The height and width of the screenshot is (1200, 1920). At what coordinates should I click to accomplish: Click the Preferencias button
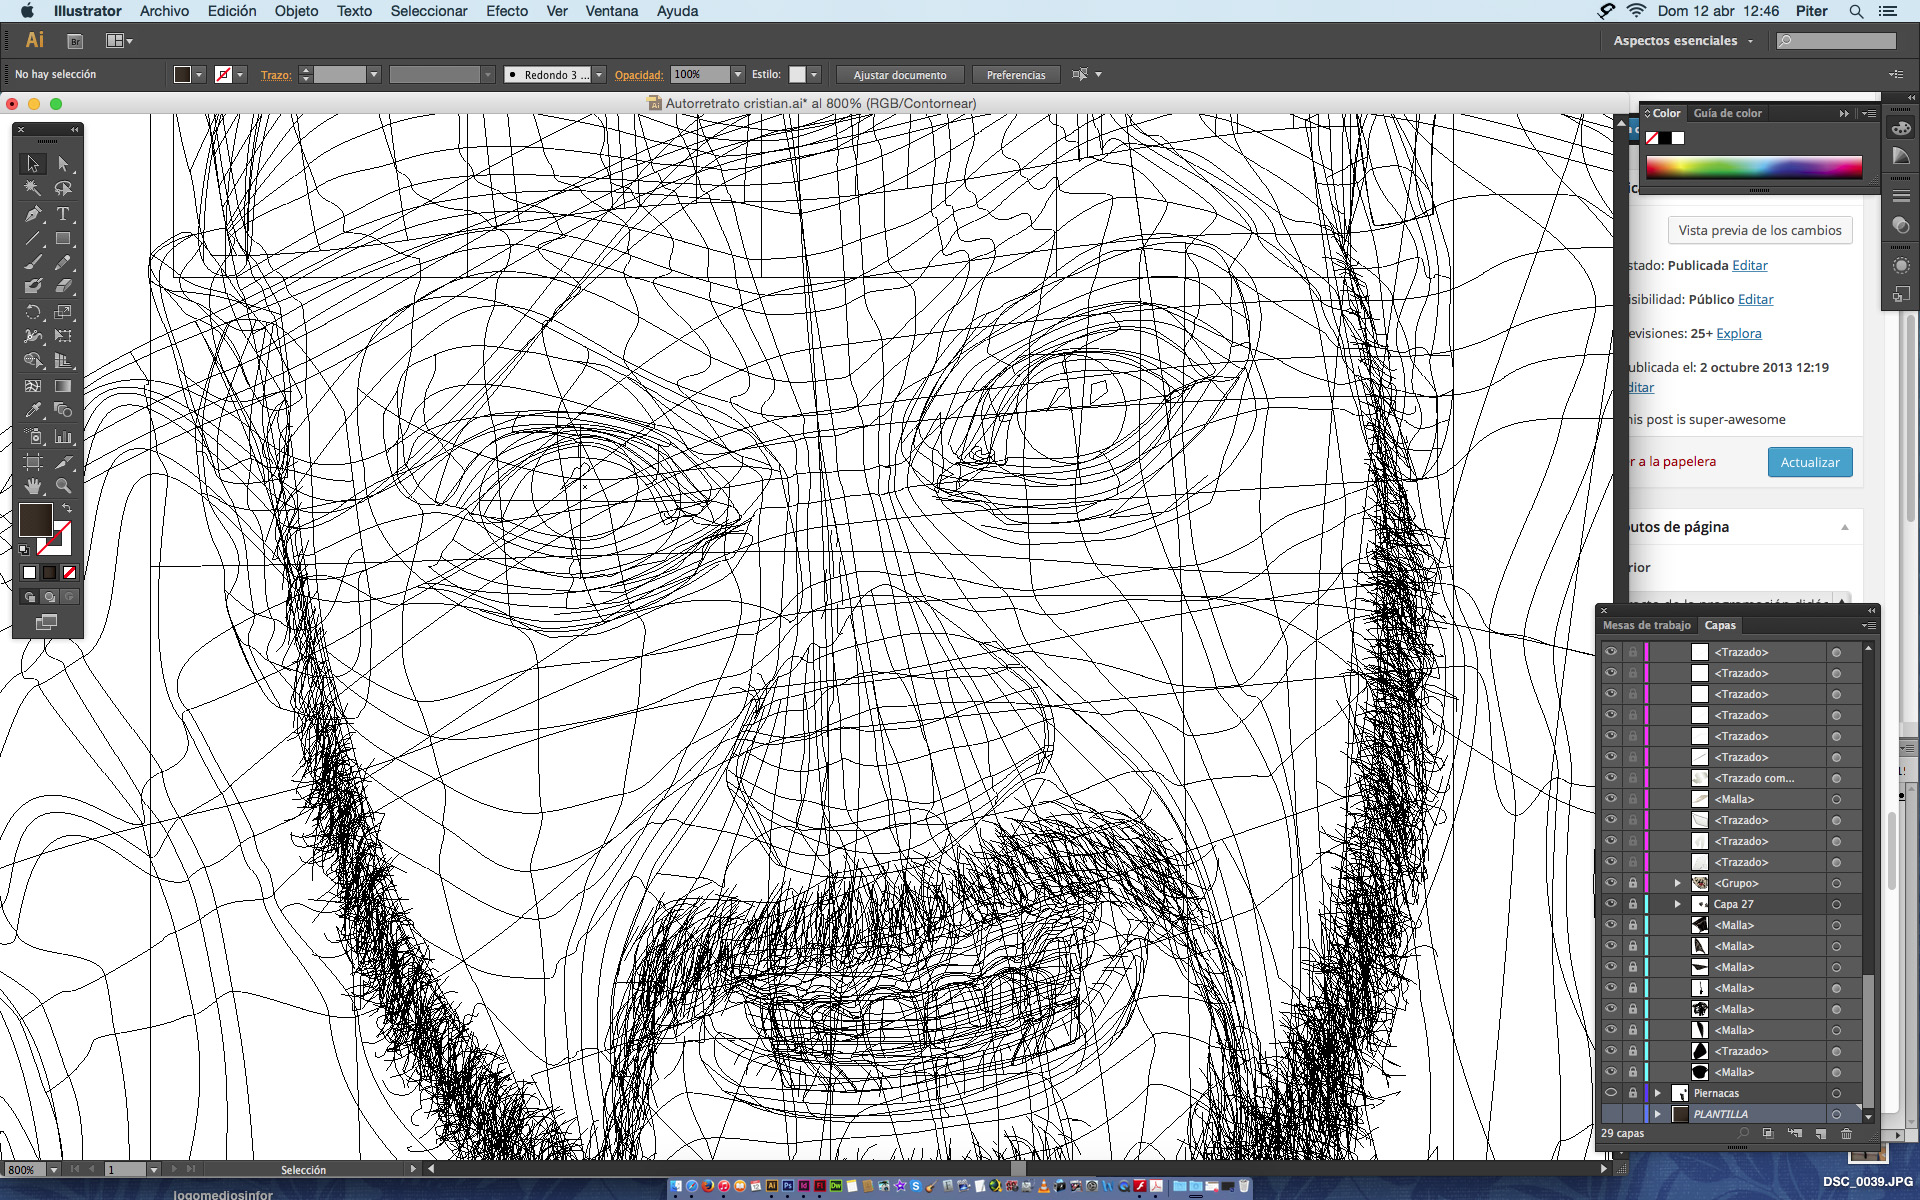point(1015,75)
